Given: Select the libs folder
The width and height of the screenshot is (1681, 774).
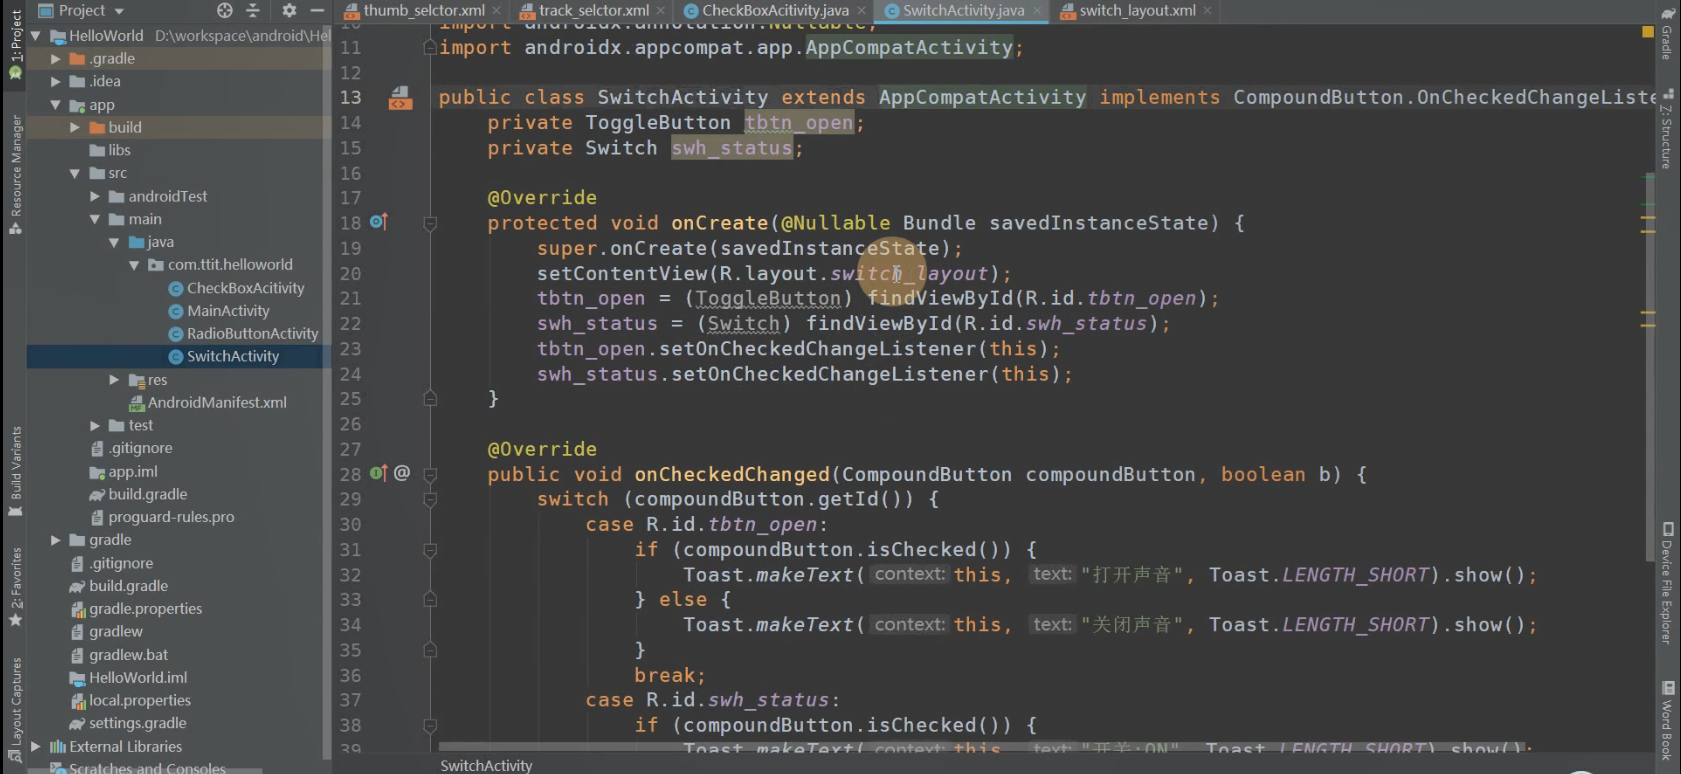Looking at the screenshot, I should [110, 150].
